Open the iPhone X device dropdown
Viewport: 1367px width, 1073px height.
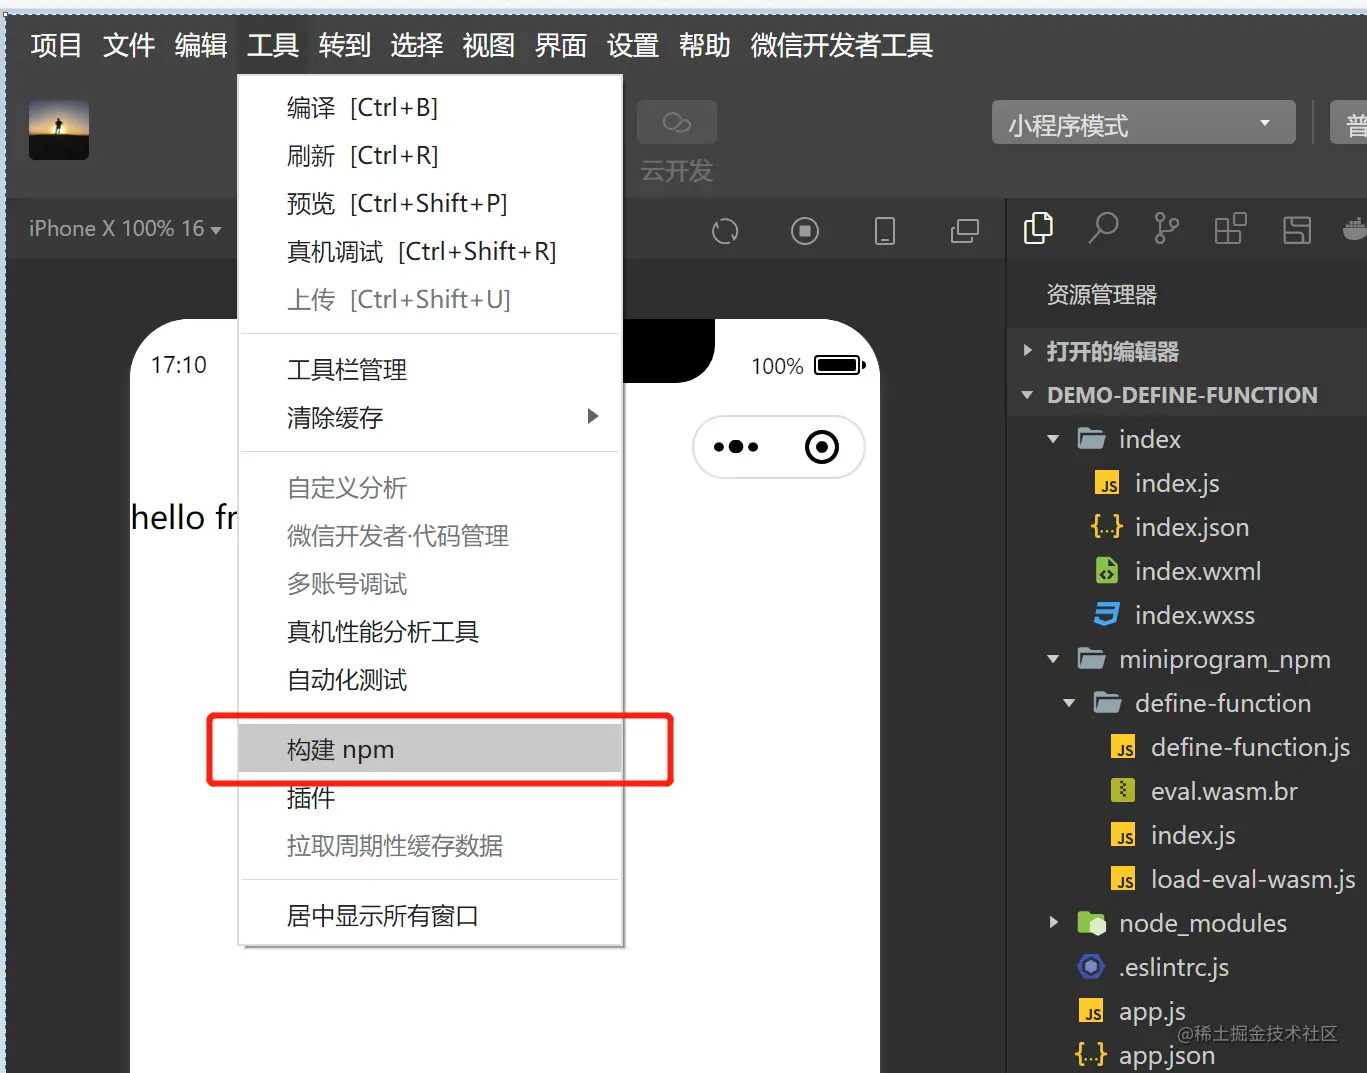point(125,229)
